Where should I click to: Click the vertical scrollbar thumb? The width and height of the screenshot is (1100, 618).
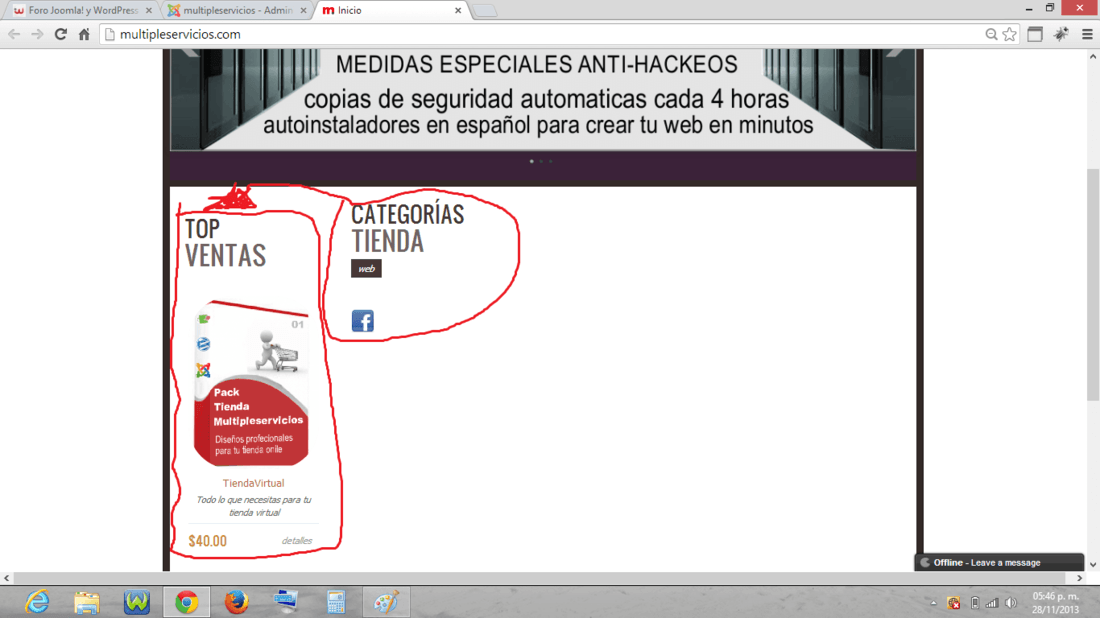pos(1092,284)
